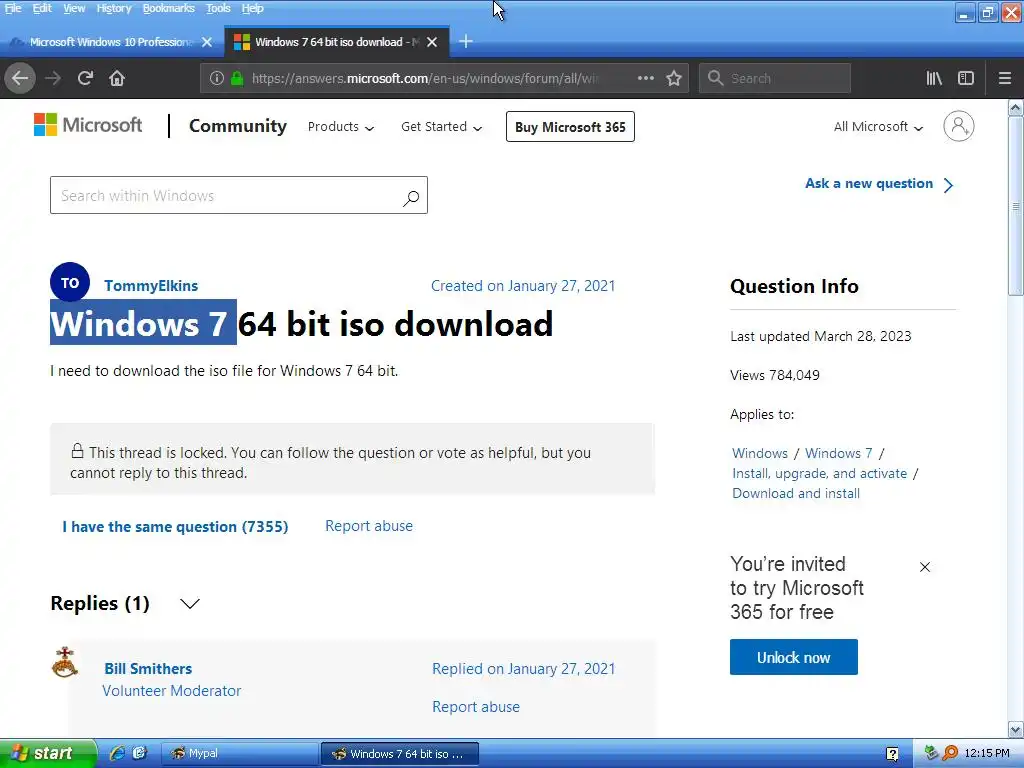Screen dimensions: 1024x768
Task: Open Bill Smithers profile link
Action: tap(148, 669)
